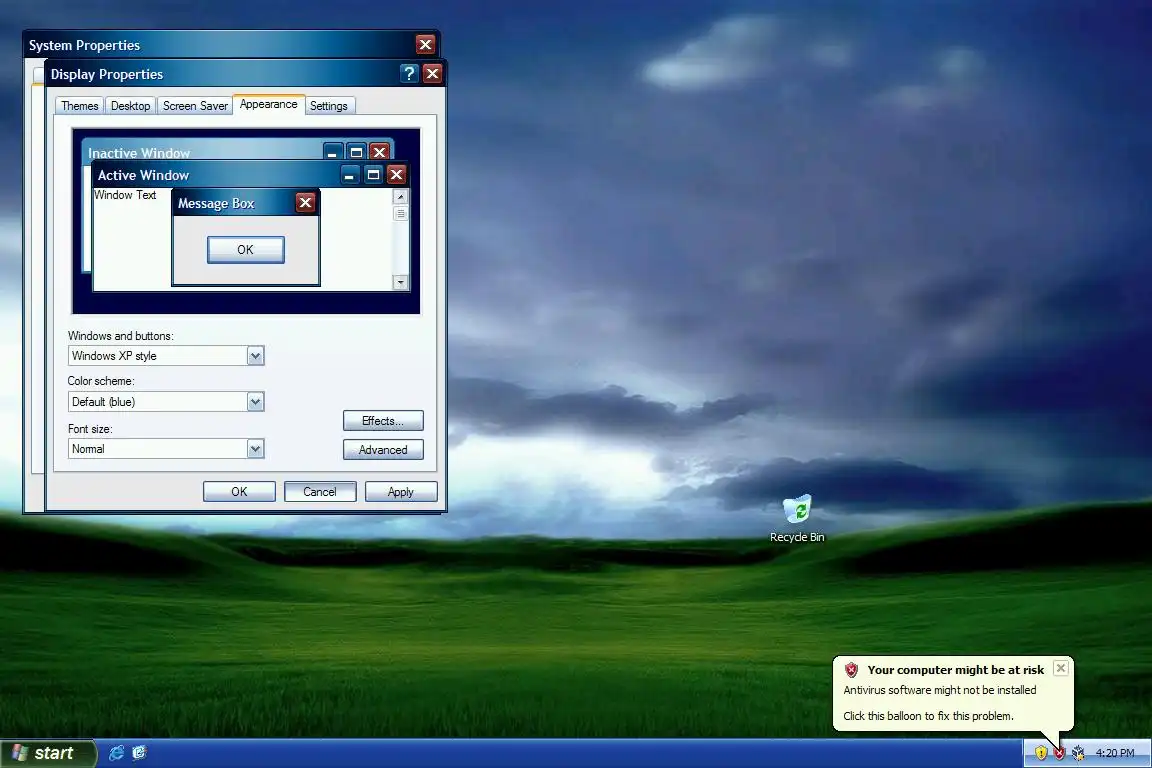Click the tray icon next to the clock
The width and height of the screenshot is (1152, 768).
1078,753
